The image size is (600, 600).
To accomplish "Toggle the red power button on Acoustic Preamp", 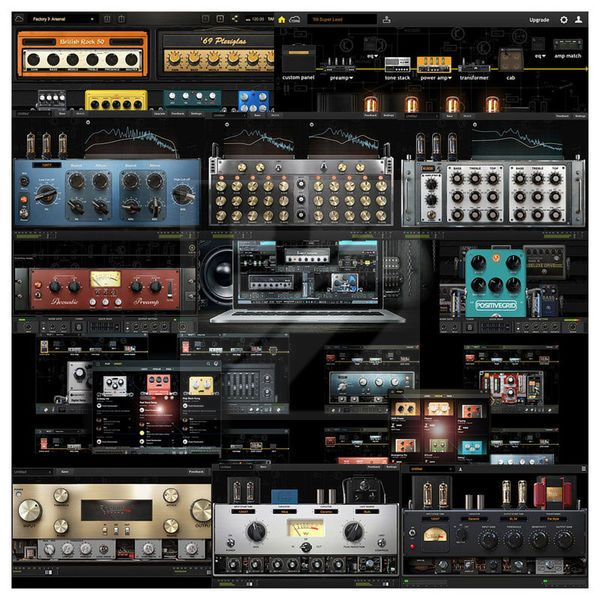I will pos(38,285).
